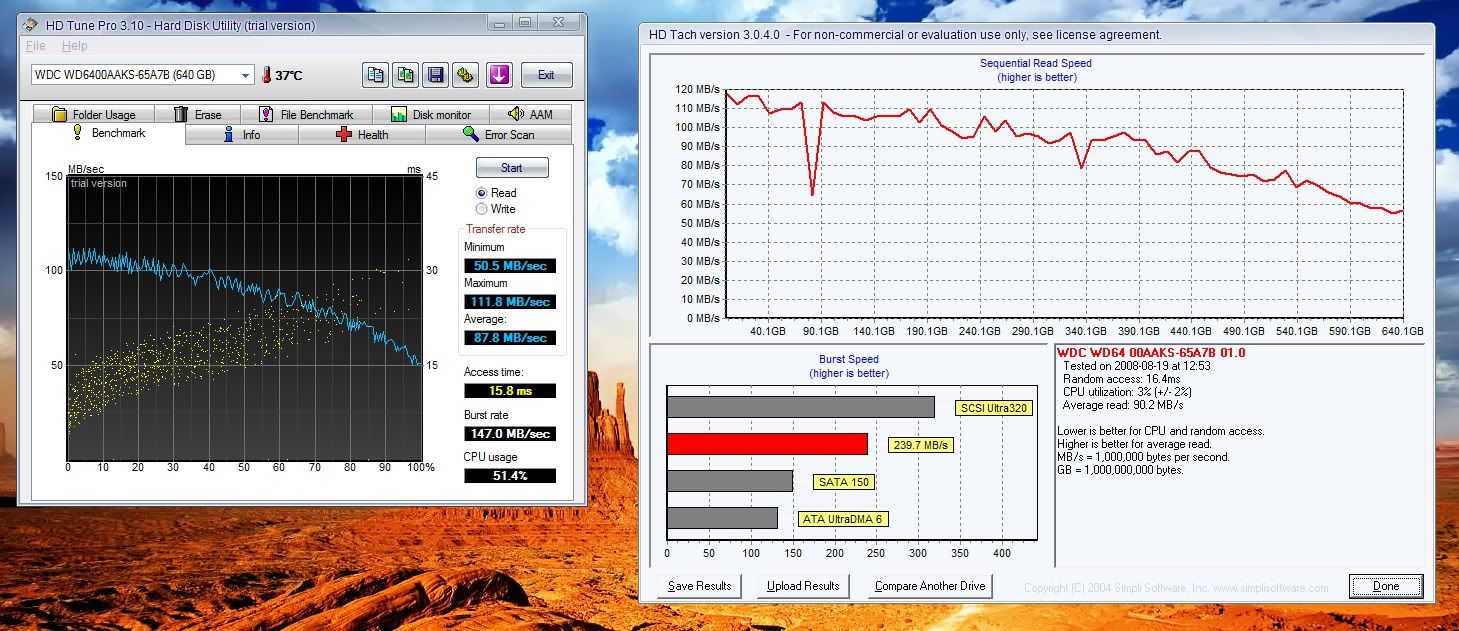
Task: Click the red burst speed bar
Action: tap(767, 444)
